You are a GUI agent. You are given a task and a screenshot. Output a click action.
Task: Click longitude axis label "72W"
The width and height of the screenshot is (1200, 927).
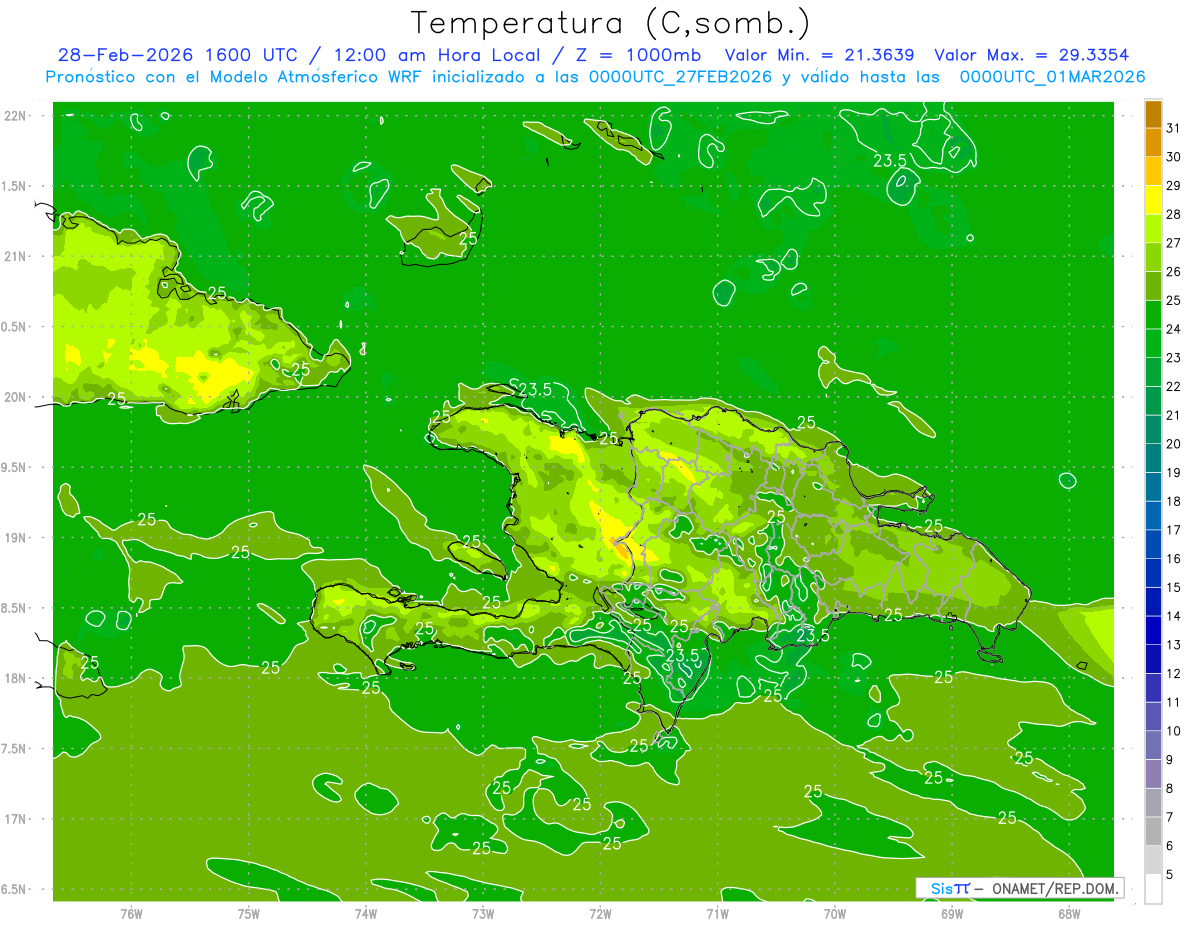point(600,913)
